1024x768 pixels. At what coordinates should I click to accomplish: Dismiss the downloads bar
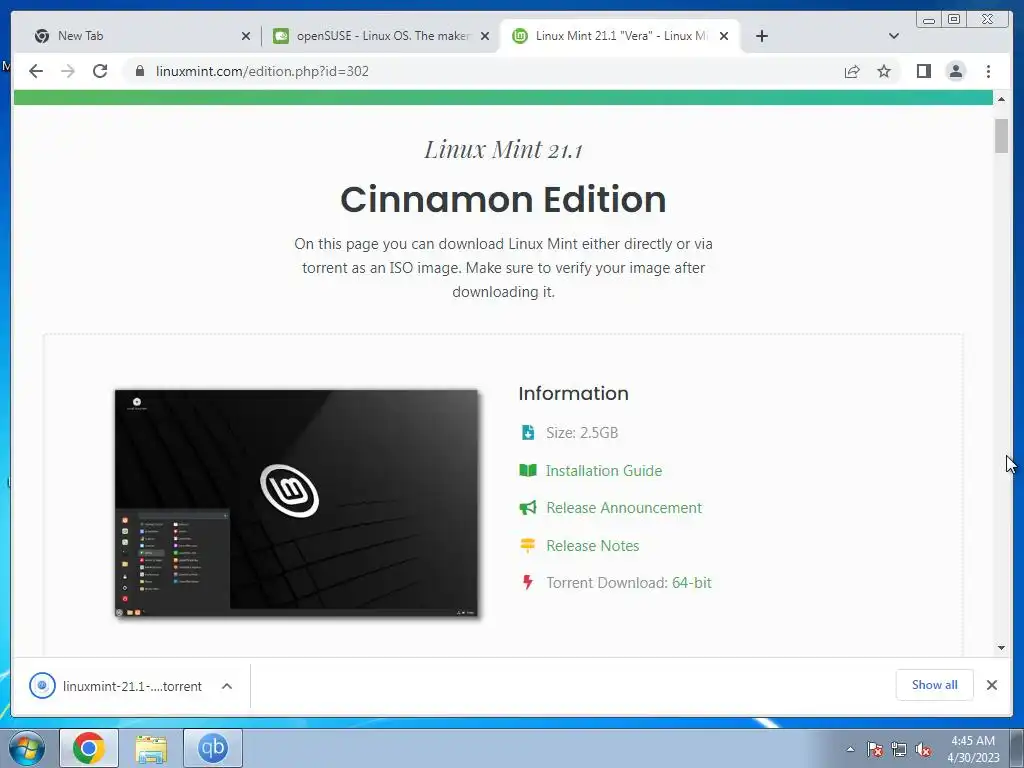coord(992,685)
